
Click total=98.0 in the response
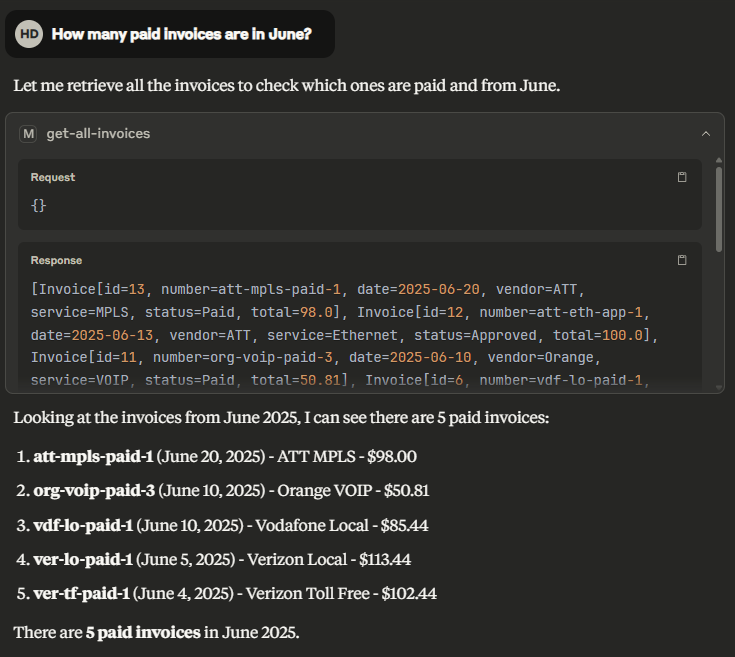[x=292, y=313]
